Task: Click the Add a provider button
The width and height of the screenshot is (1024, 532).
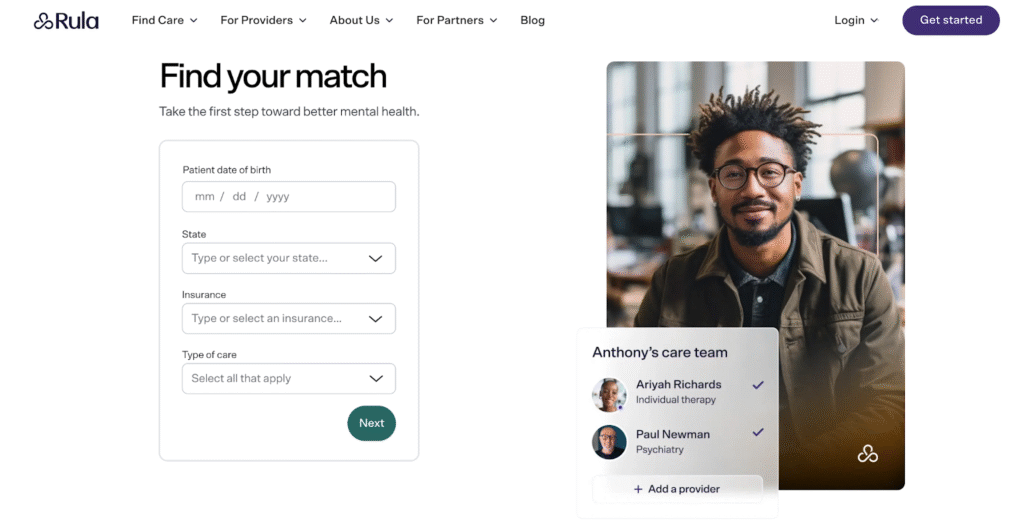Action: coord(677,489)
